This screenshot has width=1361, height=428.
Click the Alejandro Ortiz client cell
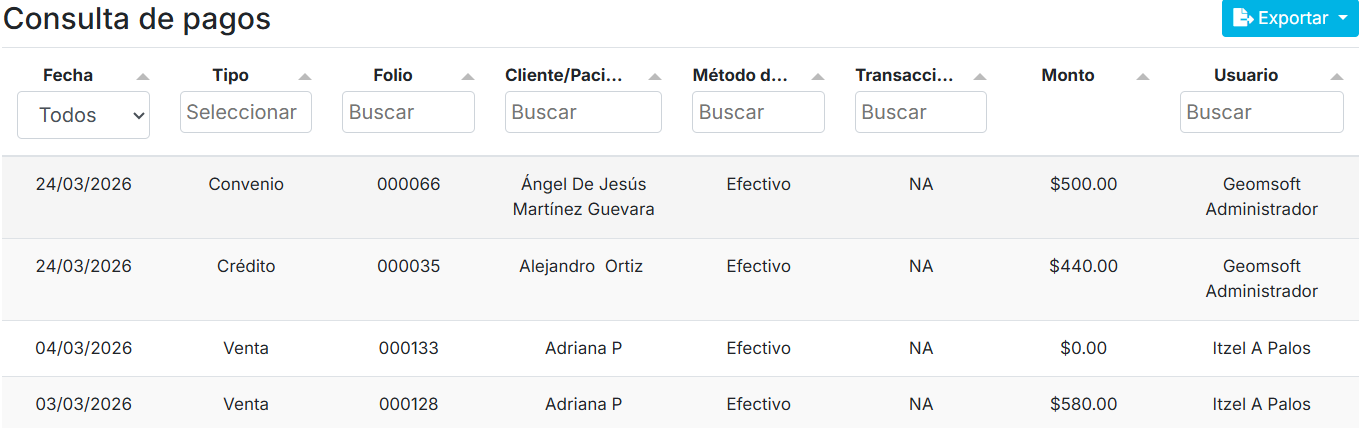[581, 266]
